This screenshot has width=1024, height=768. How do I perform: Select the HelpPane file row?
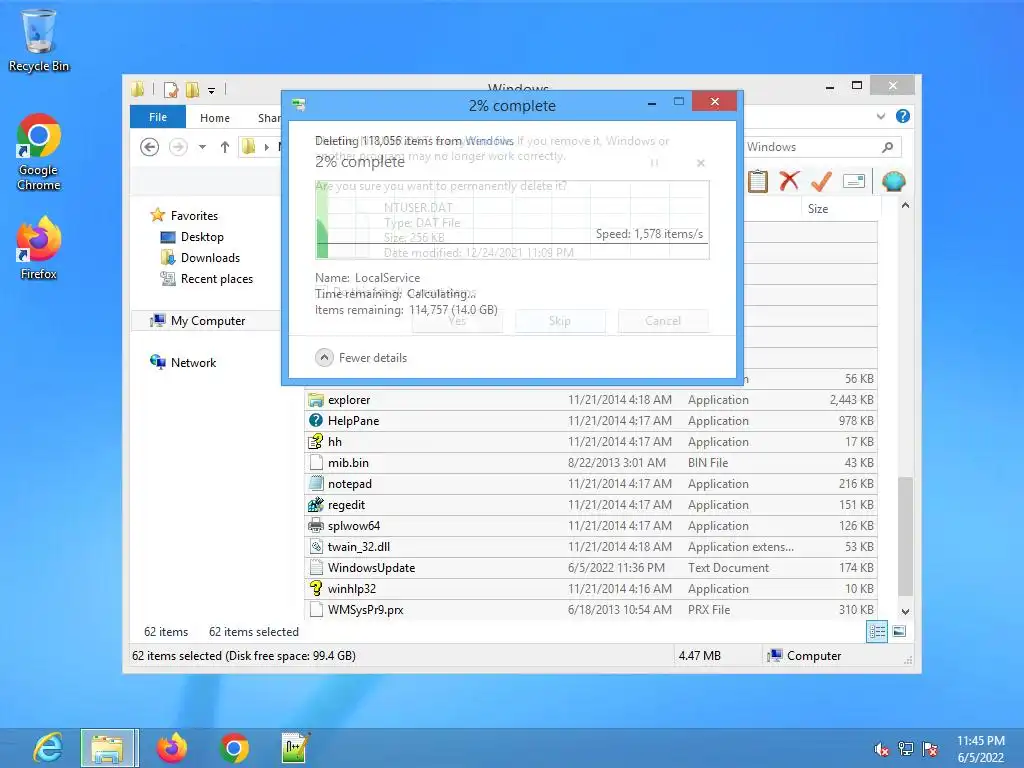click(591, 421)
